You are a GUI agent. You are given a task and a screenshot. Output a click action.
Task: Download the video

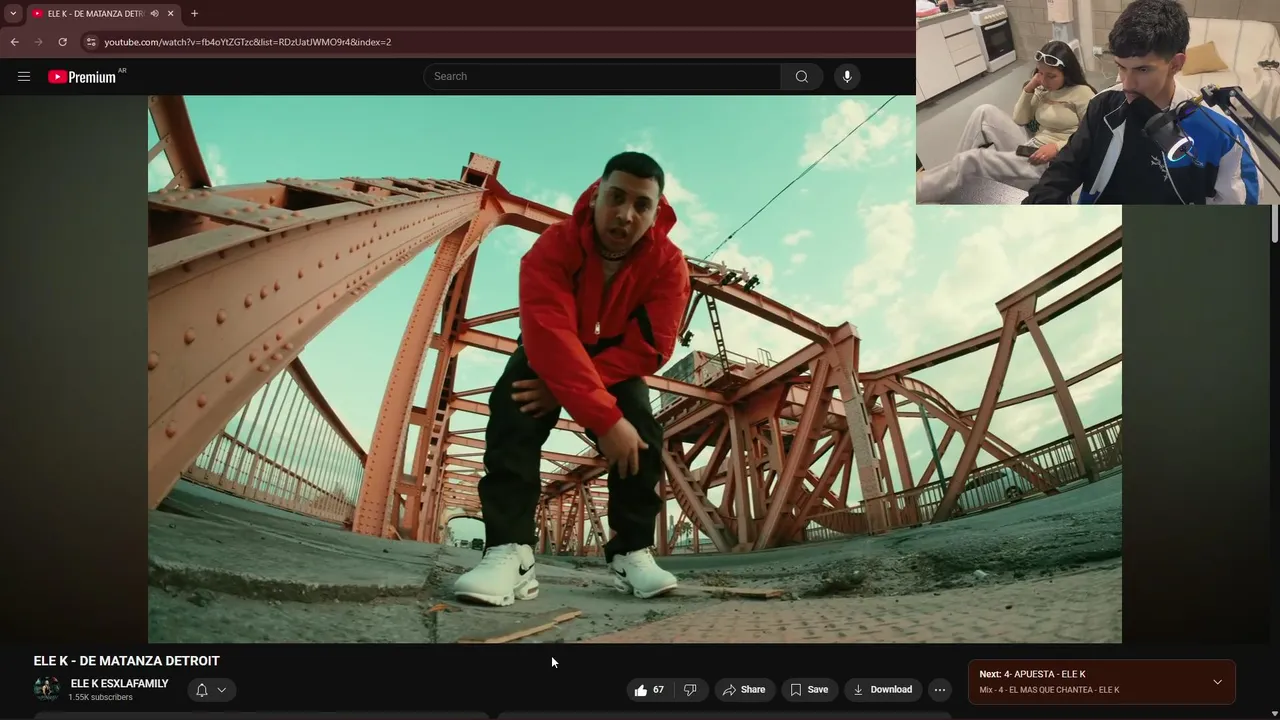click(882, 690)
